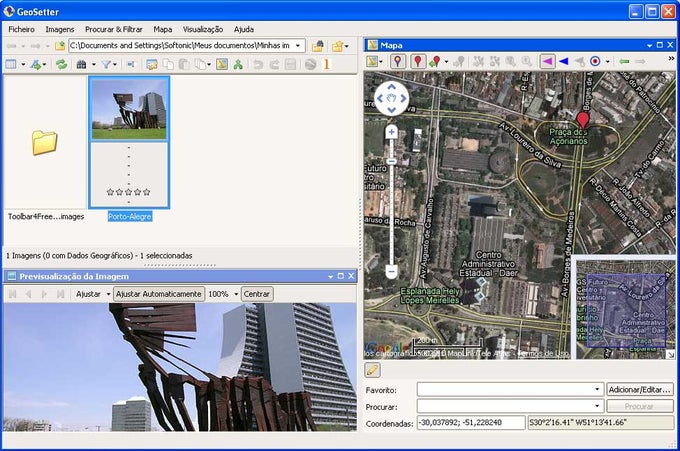The height and width of the screenshot is (451, 680).
Task: Toggle the outlined pin marker button on map toolbar
Action: click(x=398, y=61)
